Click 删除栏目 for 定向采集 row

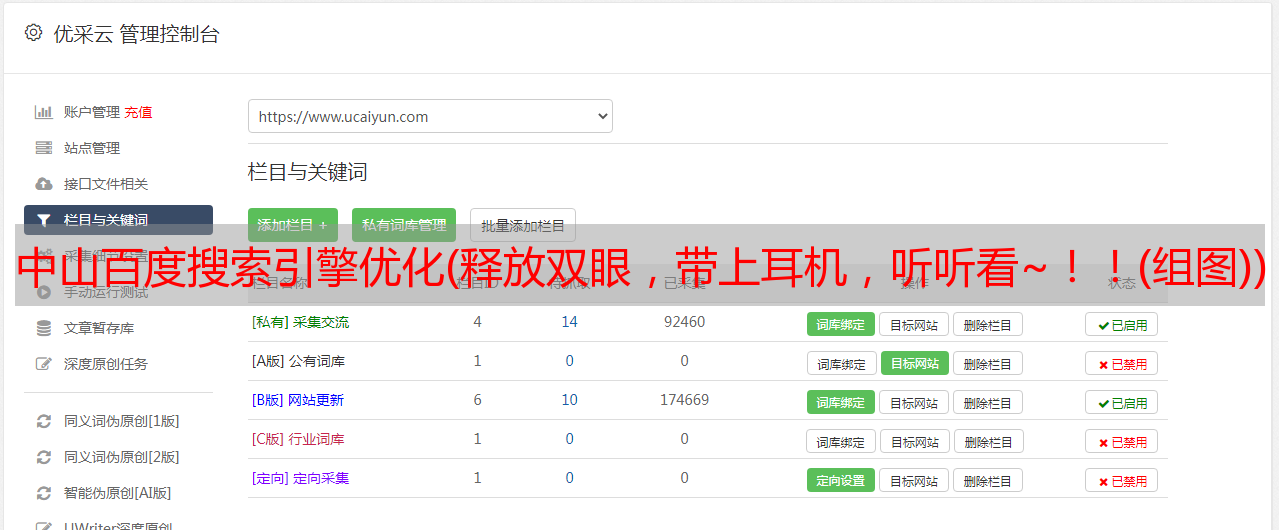point(988,480)
